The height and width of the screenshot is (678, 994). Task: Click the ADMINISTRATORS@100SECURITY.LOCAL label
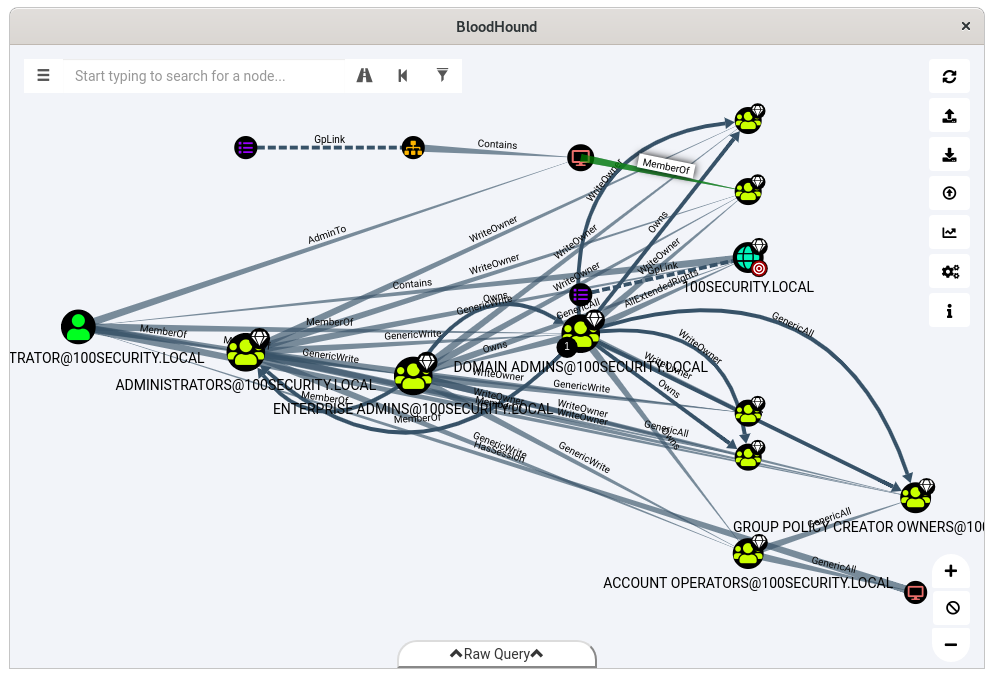[246, 385]
